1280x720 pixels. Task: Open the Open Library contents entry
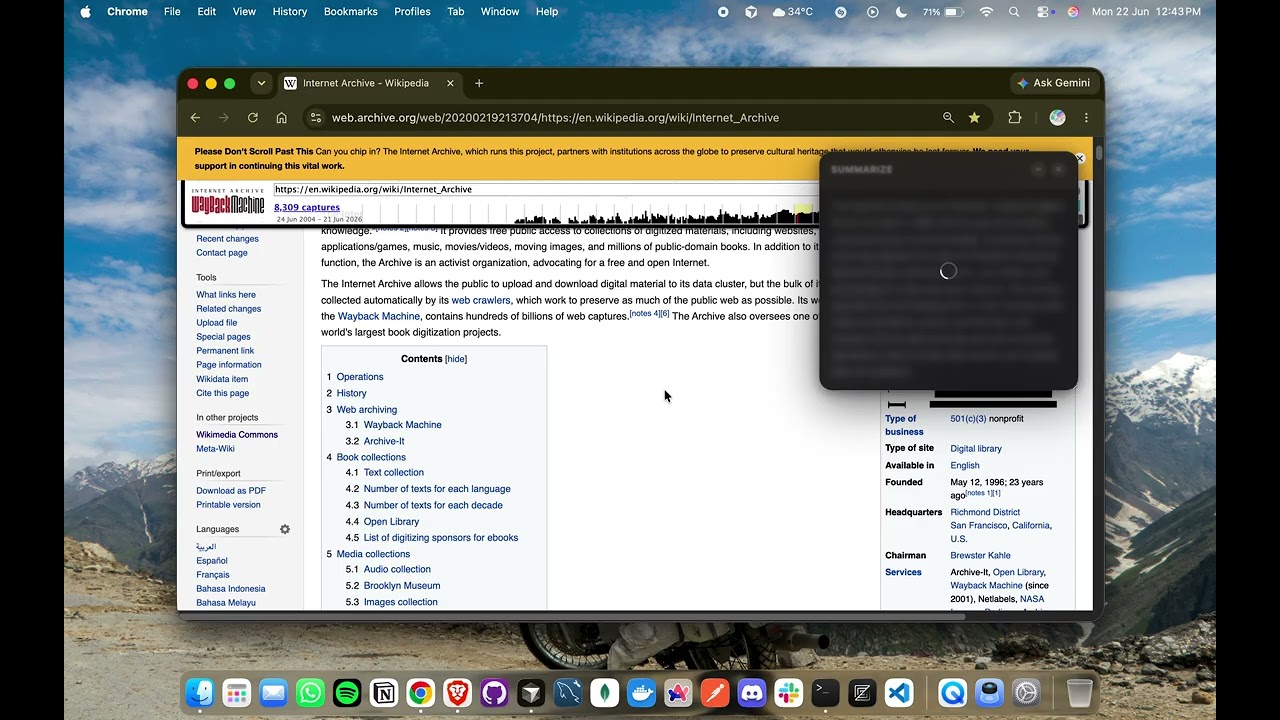click(391, 521)
